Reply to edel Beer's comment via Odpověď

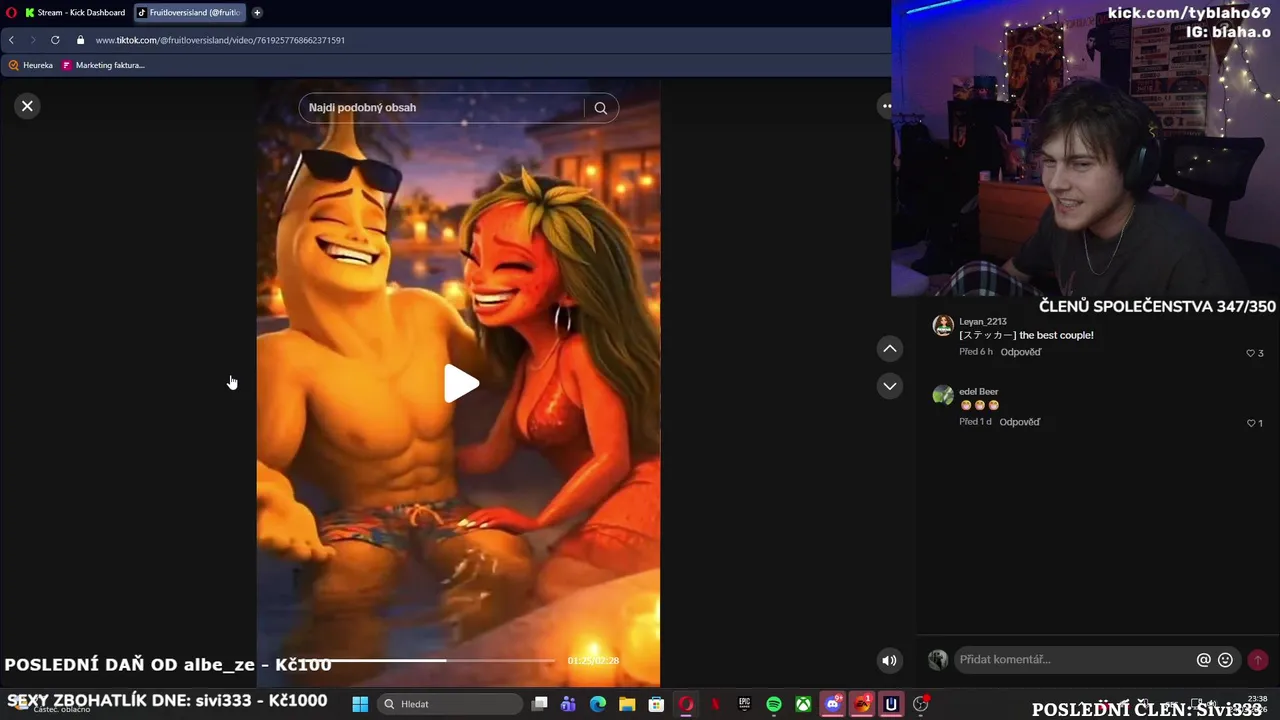tap(1020, 422)
